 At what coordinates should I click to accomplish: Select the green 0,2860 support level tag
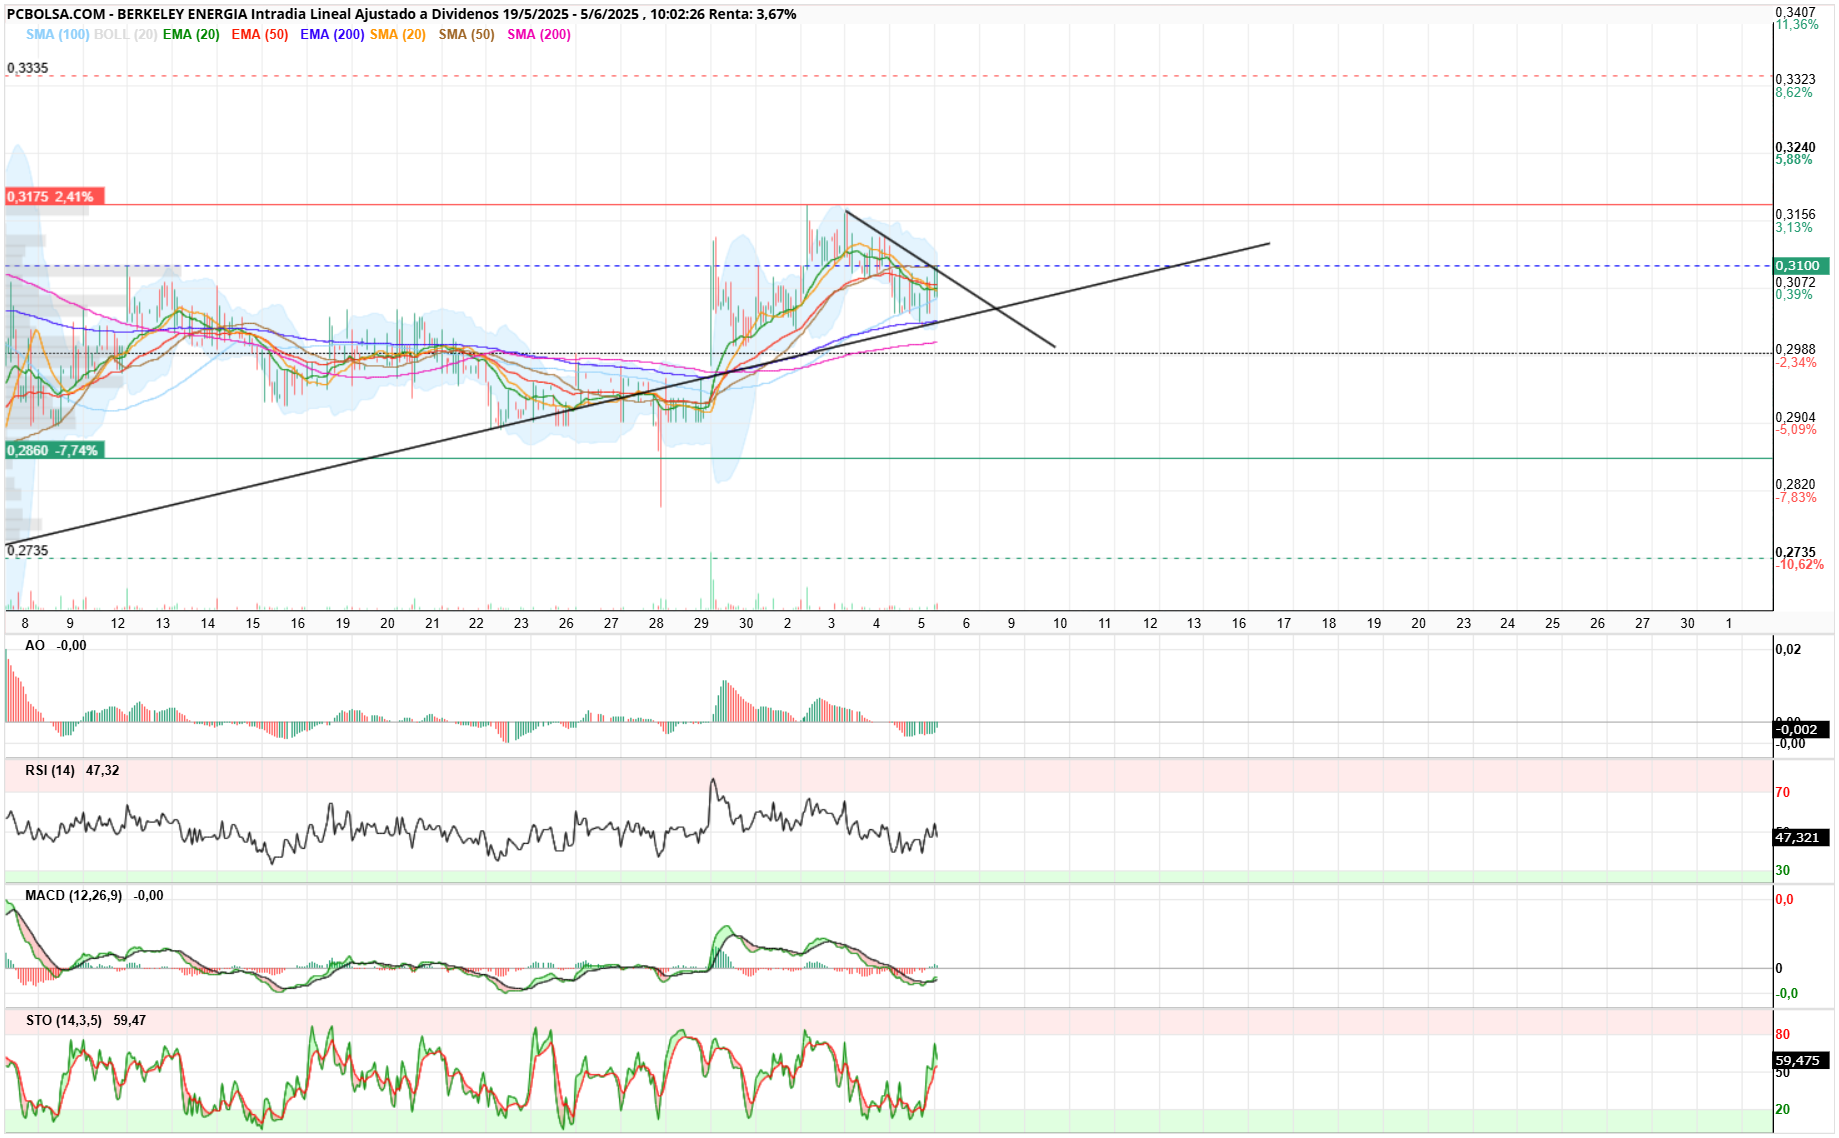[x=54, y=450]
